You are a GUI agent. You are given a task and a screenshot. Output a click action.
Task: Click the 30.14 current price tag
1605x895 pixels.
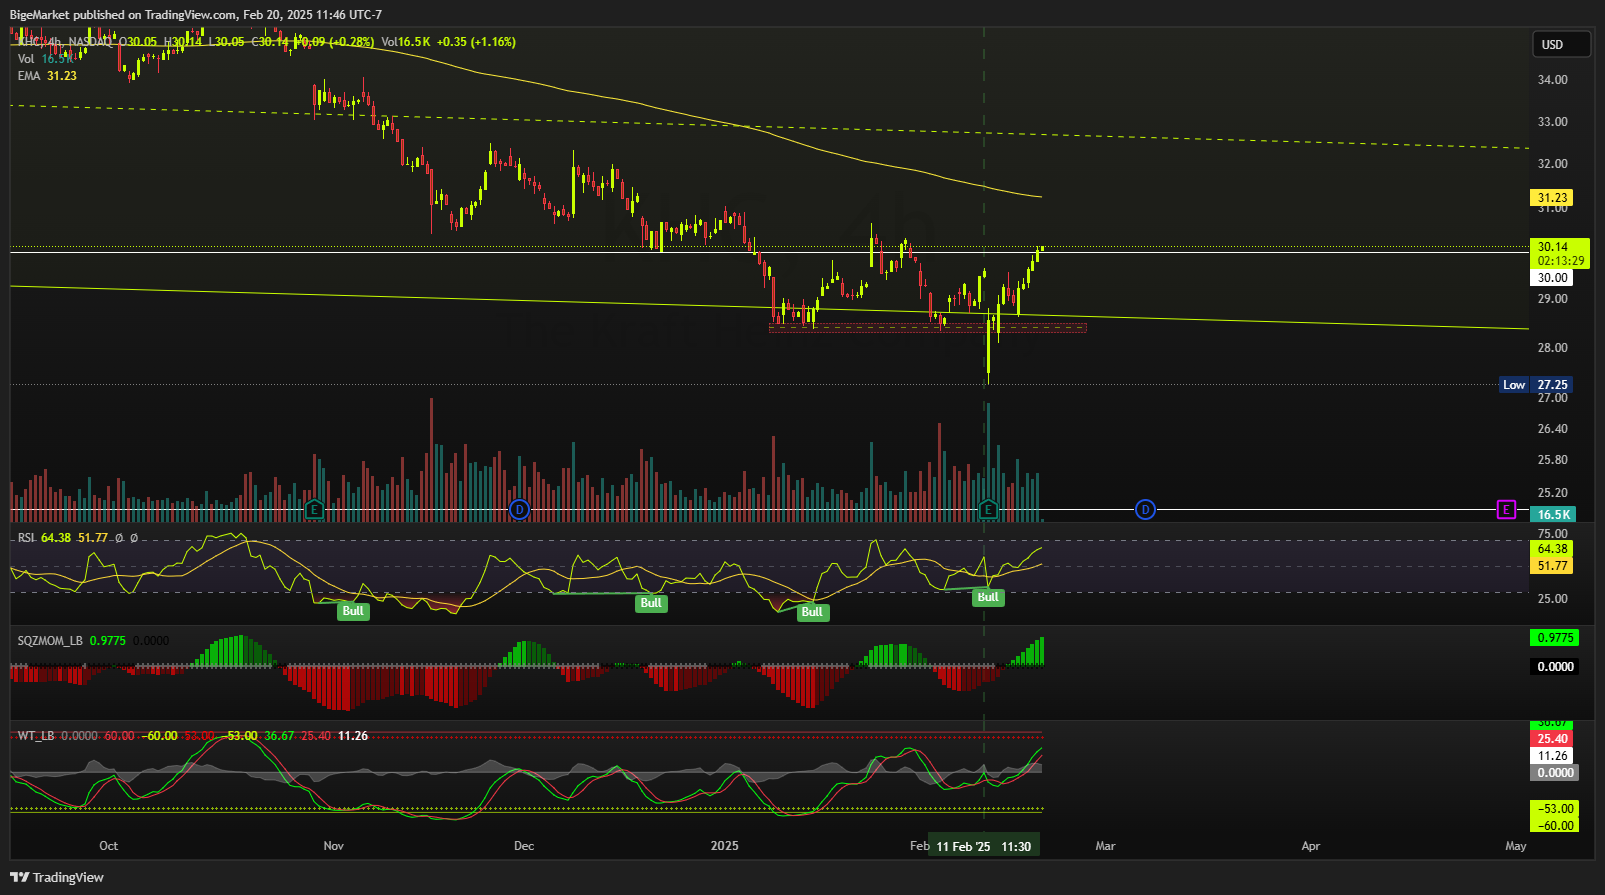1560,253
